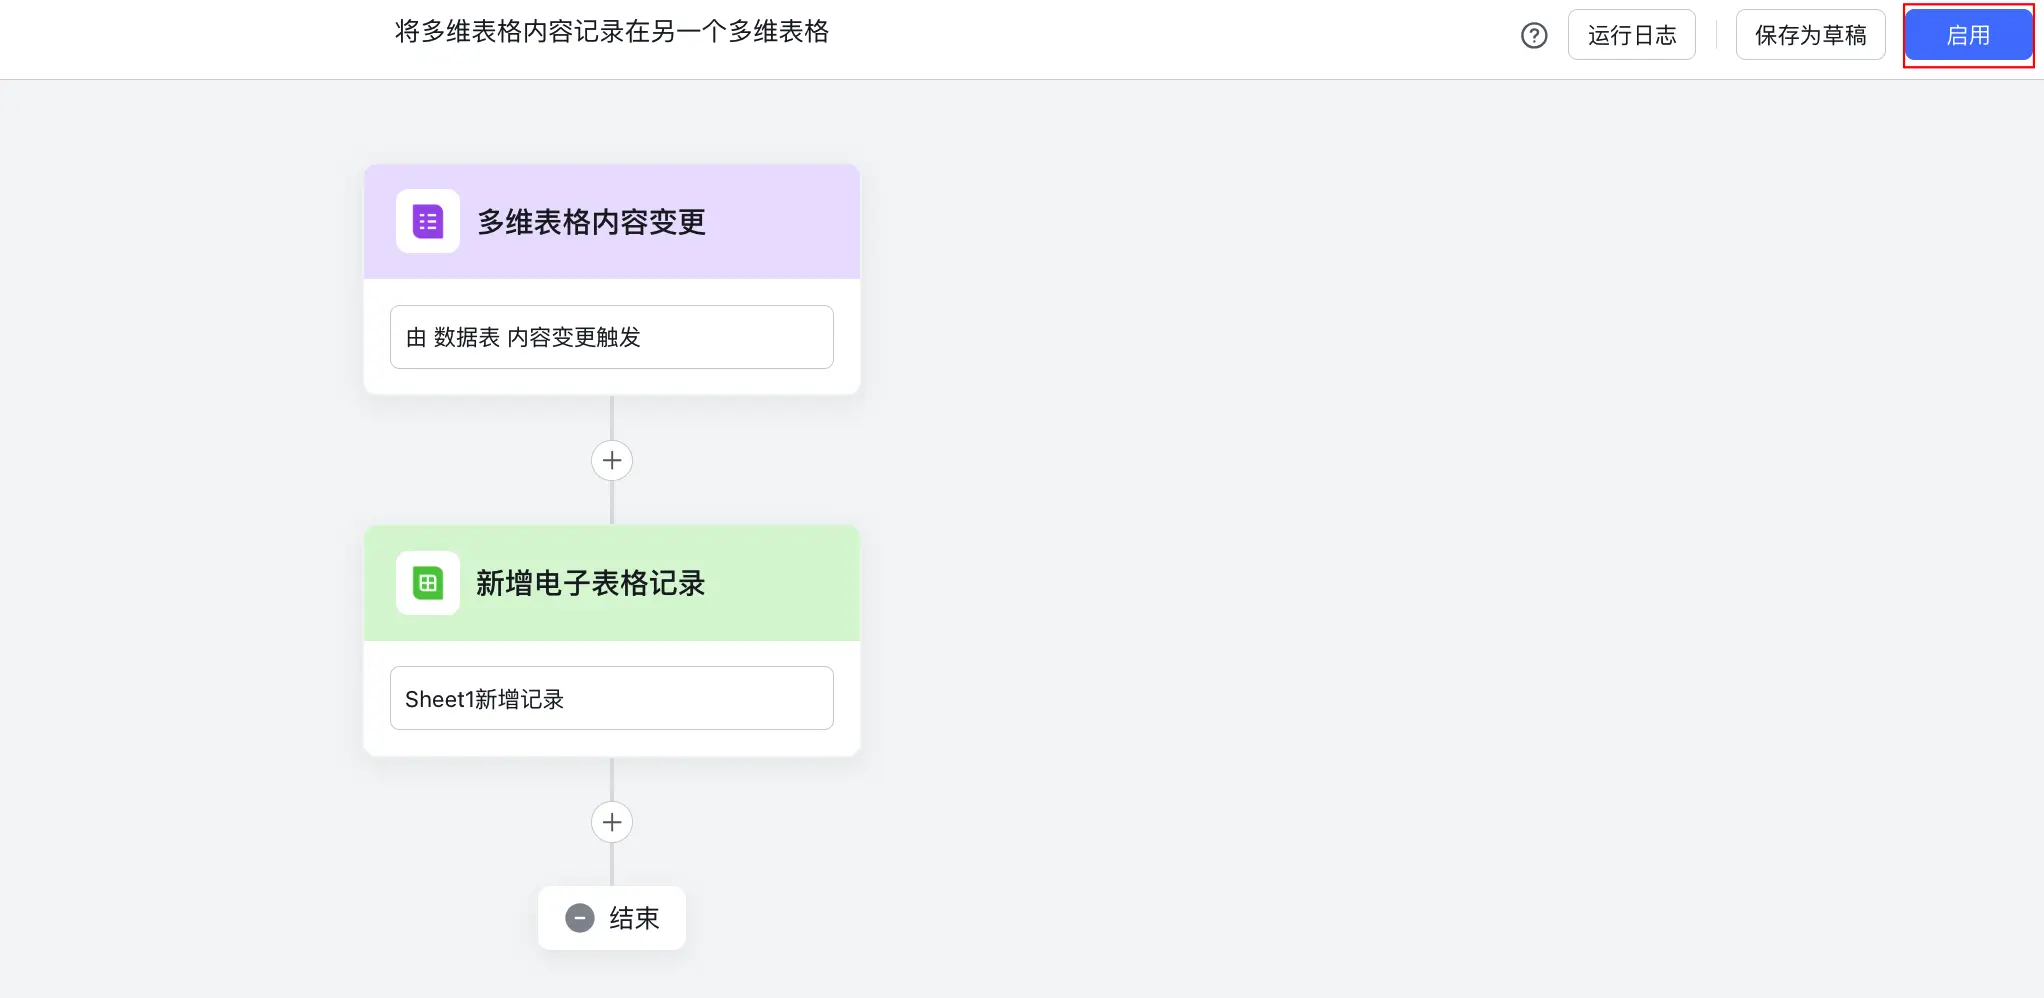This screenshot has height=998, width=2044.
Task: Click the green spreadsheet action icon
Action: click(x=428, y=583)
